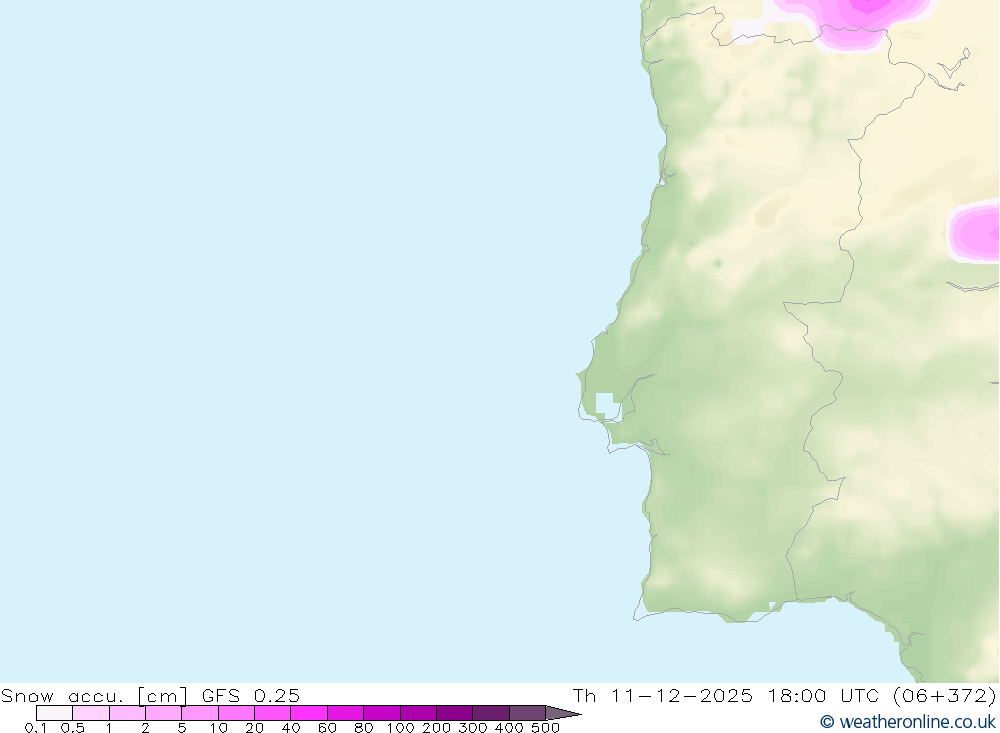Select the 200–300 cm legend color swatch
1000x733 pixels.
pos(455,713)
